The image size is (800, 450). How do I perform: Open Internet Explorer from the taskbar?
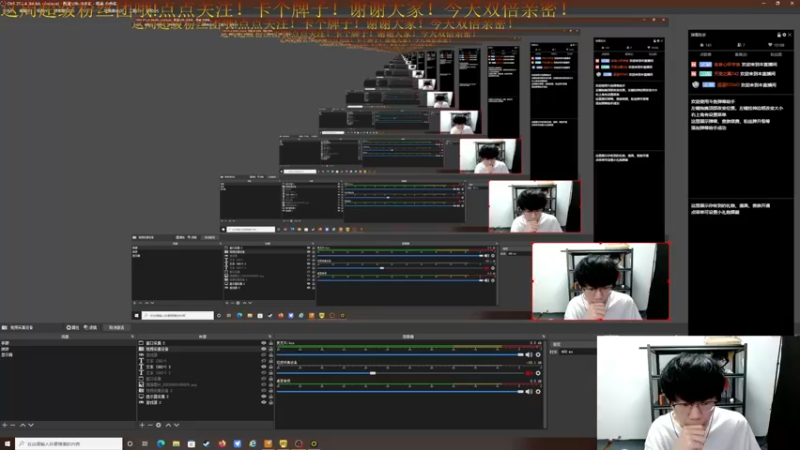(253, 444)
